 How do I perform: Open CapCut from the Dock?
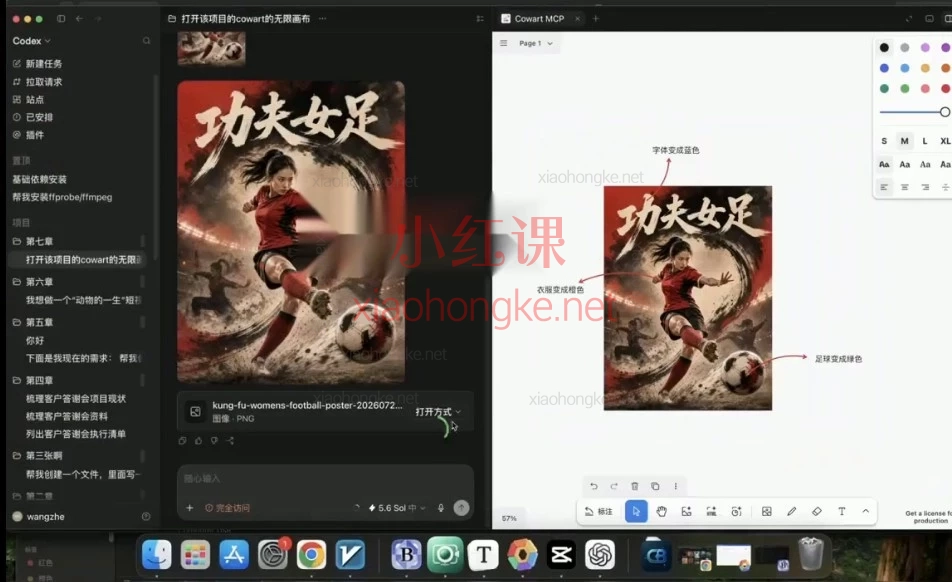click(561, 554)
